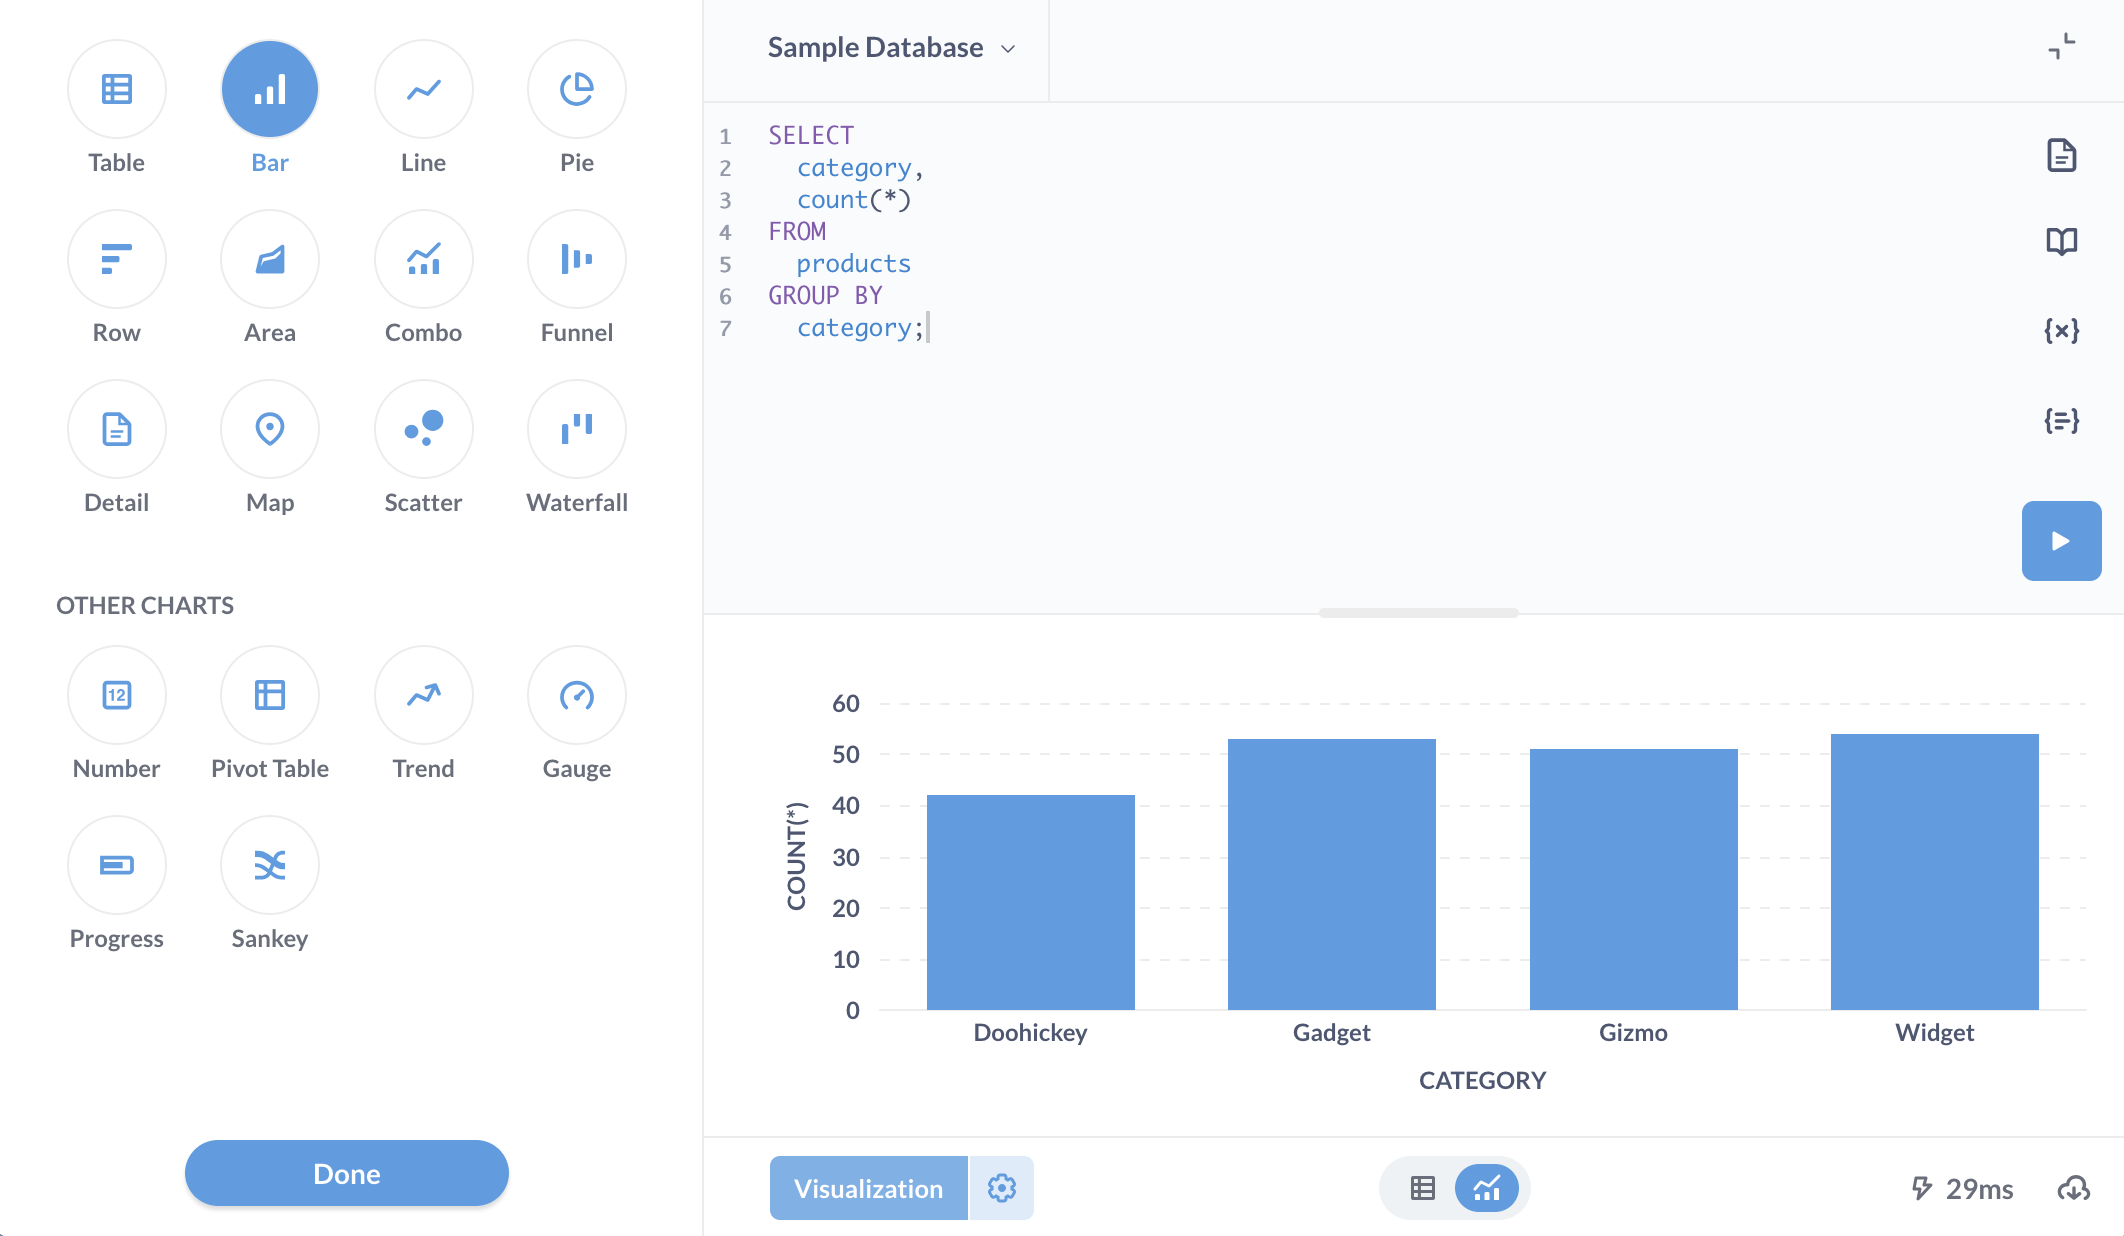The height and width of the screenshot is (1236, 2124).
Task: Toggle results to table view
Action: click(x=1420, y=1188)
